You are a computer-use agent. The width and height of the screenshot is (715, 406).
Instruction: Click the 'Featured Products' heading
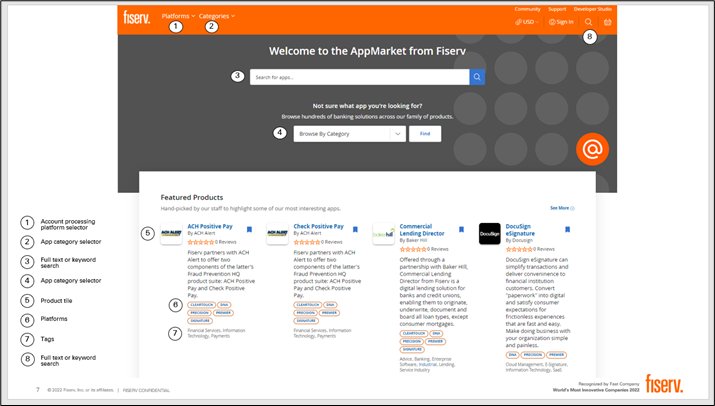192,198
